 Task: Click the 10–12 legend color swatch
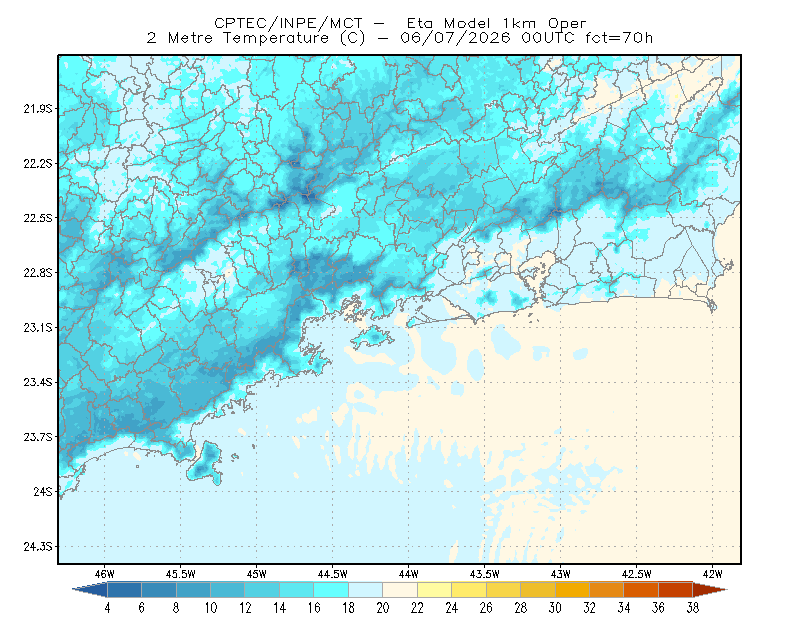pyautogui.click(x=228, y=589)
